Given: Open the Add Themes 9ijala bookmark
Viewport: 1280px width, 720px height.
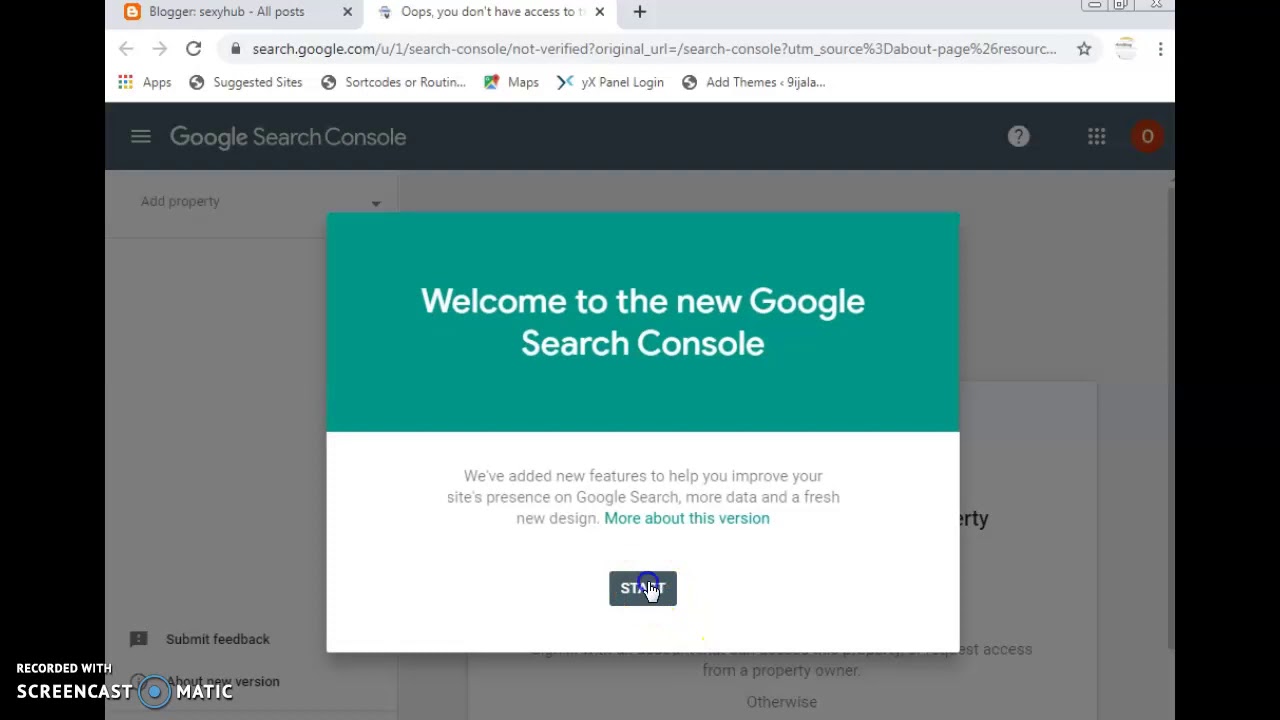Looking at the screenshot, I should pos(753,82).
